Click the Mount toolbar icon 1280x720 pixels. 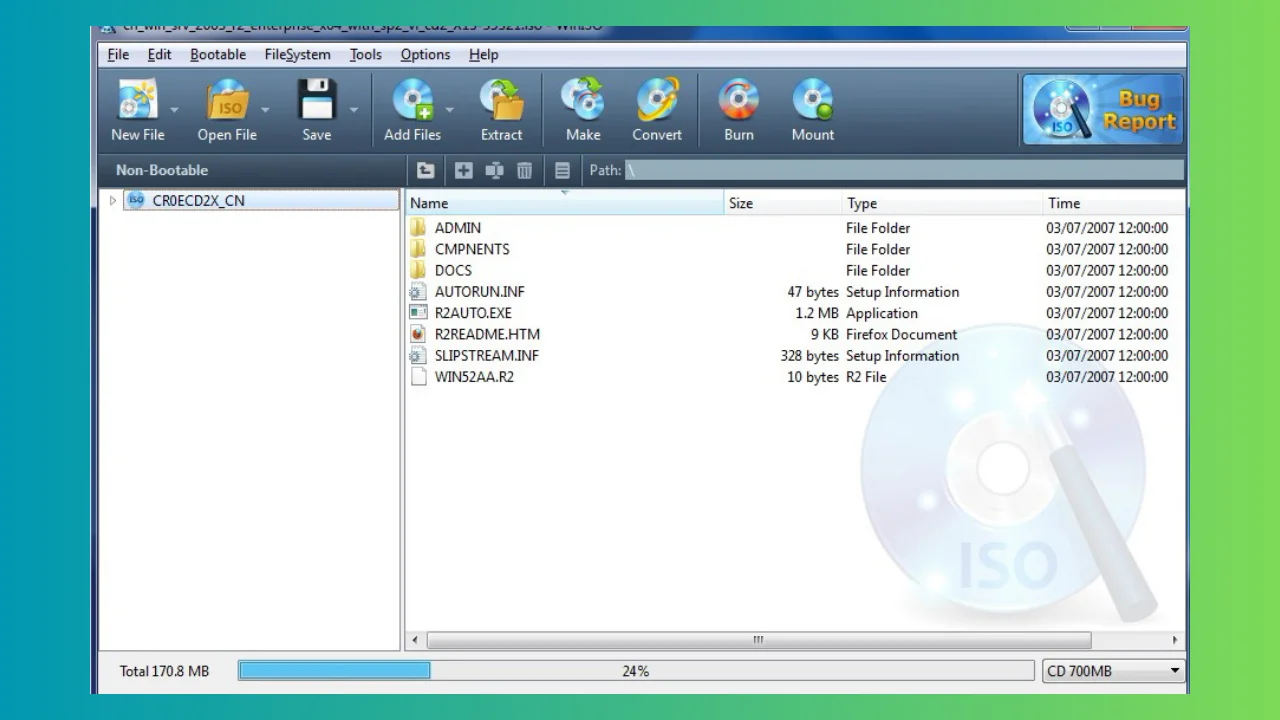(x=813, y=100)
